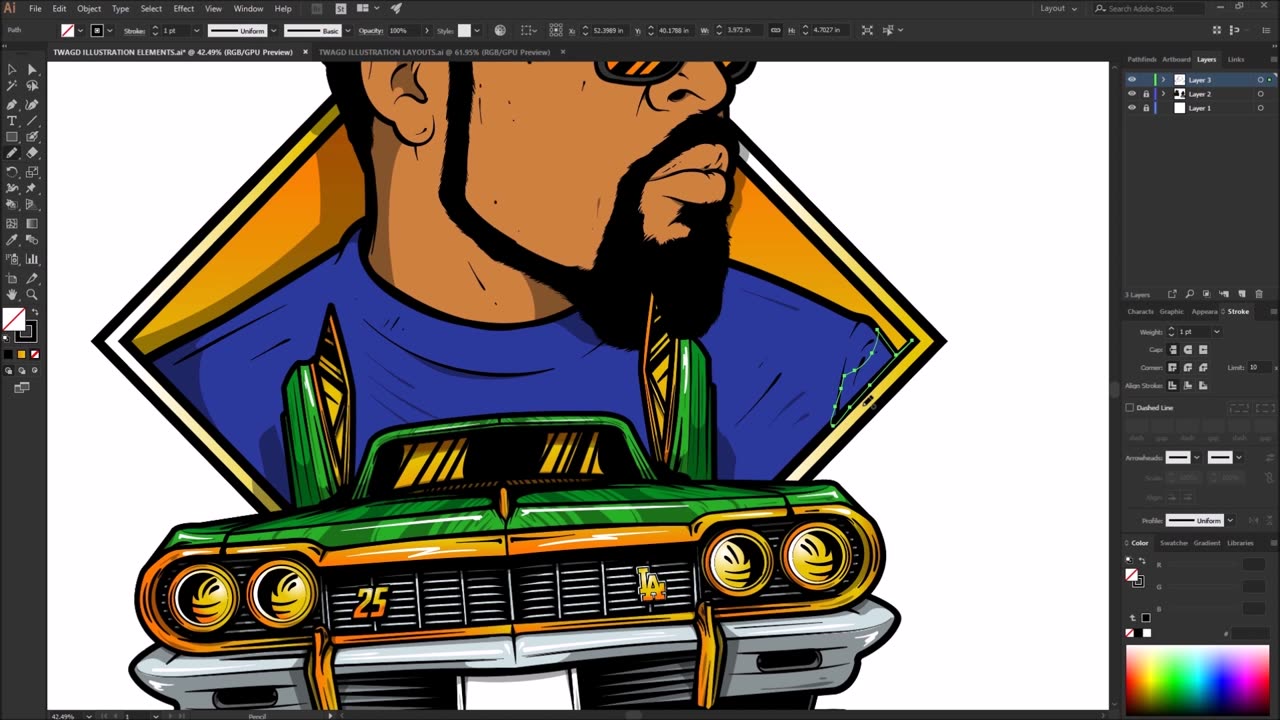Viewport: 1280px width, 720px height.
Task: Select the Magic Wand tool
Action: click(12, 87)
